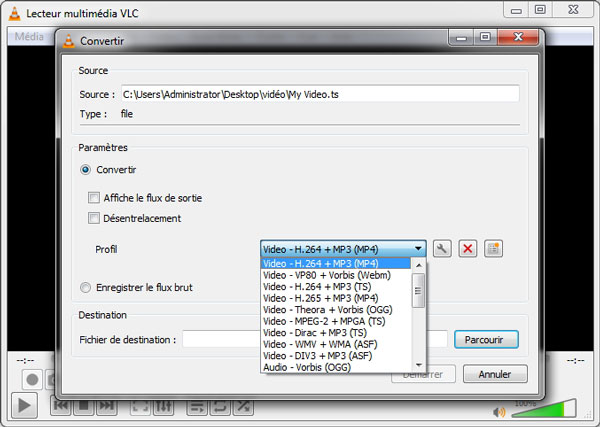The image size is (600, 427).
Task: Check the Désentrelacement option
Action: coord(94,218)
